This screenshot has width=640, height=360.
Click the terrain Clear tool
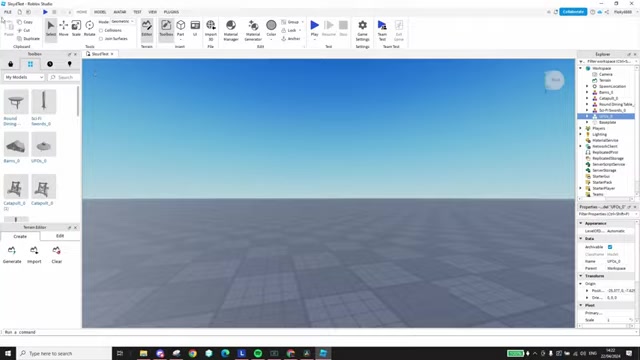point(57,255)
